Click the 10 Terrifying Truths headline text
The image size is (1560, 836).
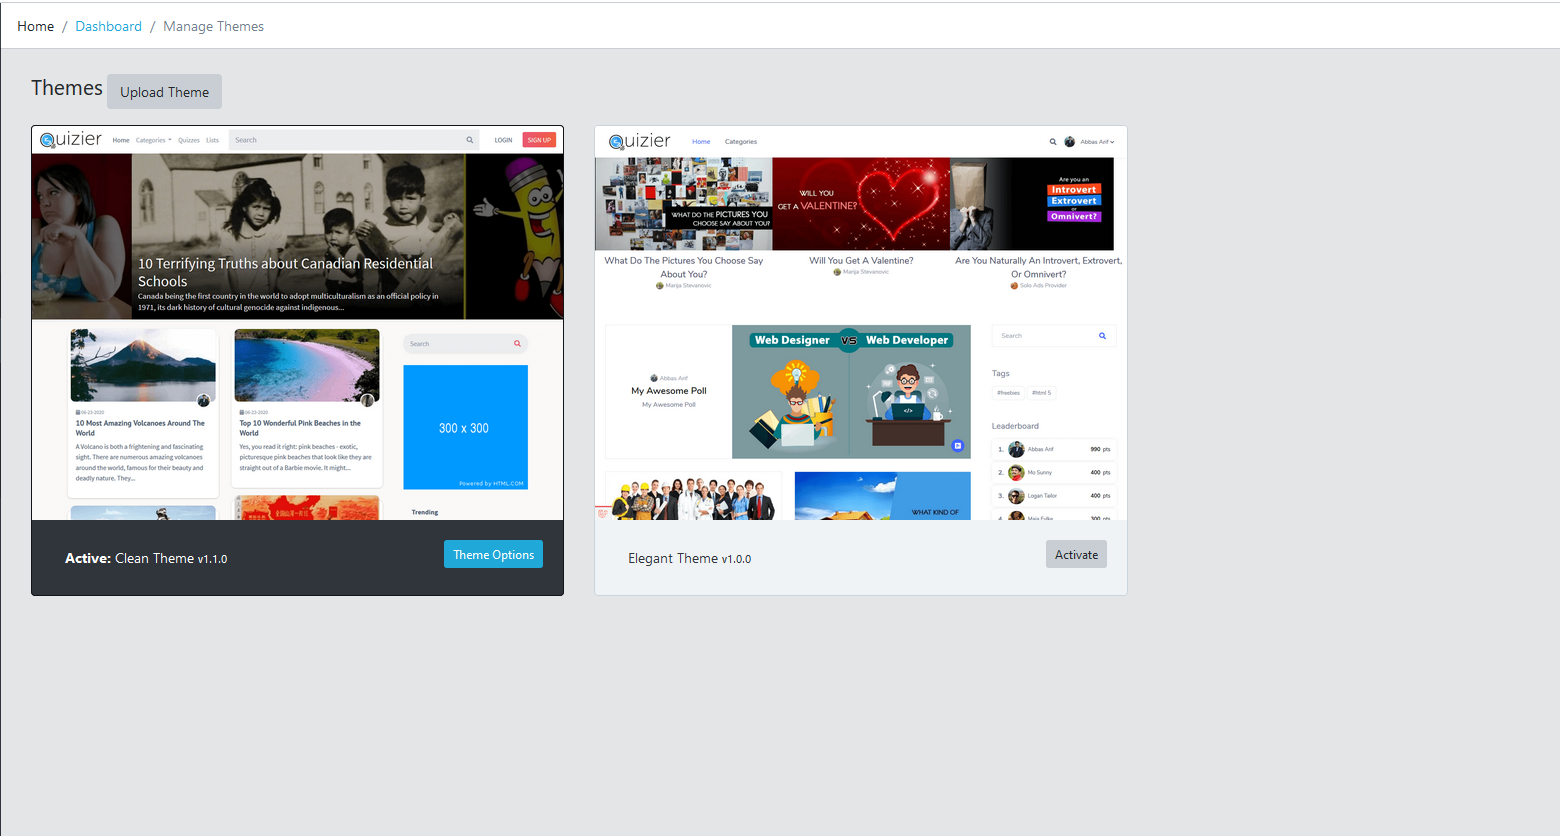[x=285, y=272]
